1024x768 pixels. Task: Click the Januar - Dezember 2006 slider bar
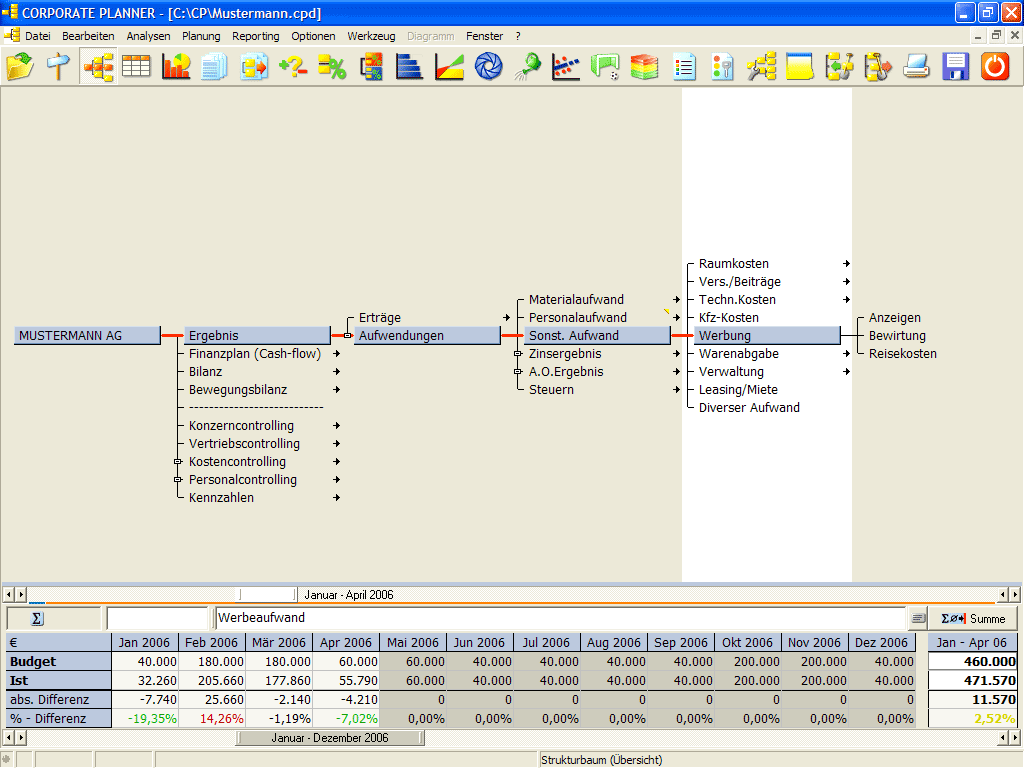click(x=330, y=738)
